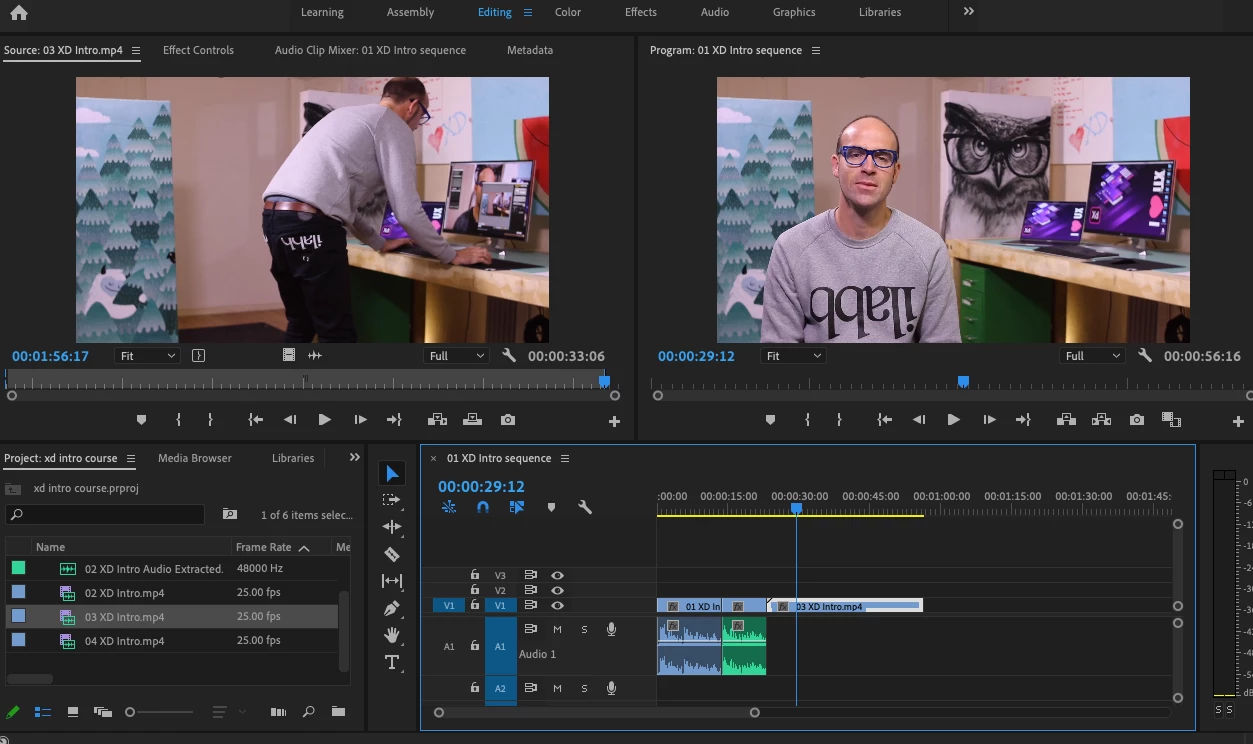Click Find icon in Project panel footer
This screenshot has width=1253, height=744.
(x=308, y=712)
